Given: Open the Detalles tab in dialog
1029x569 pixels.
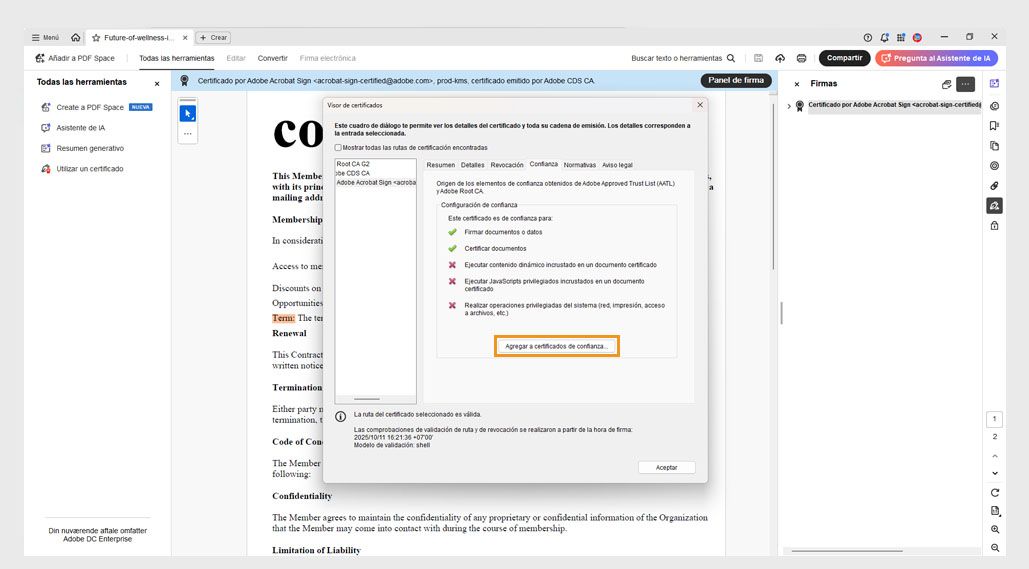Looking at the screenshot, I should click(x=472, y=165).
